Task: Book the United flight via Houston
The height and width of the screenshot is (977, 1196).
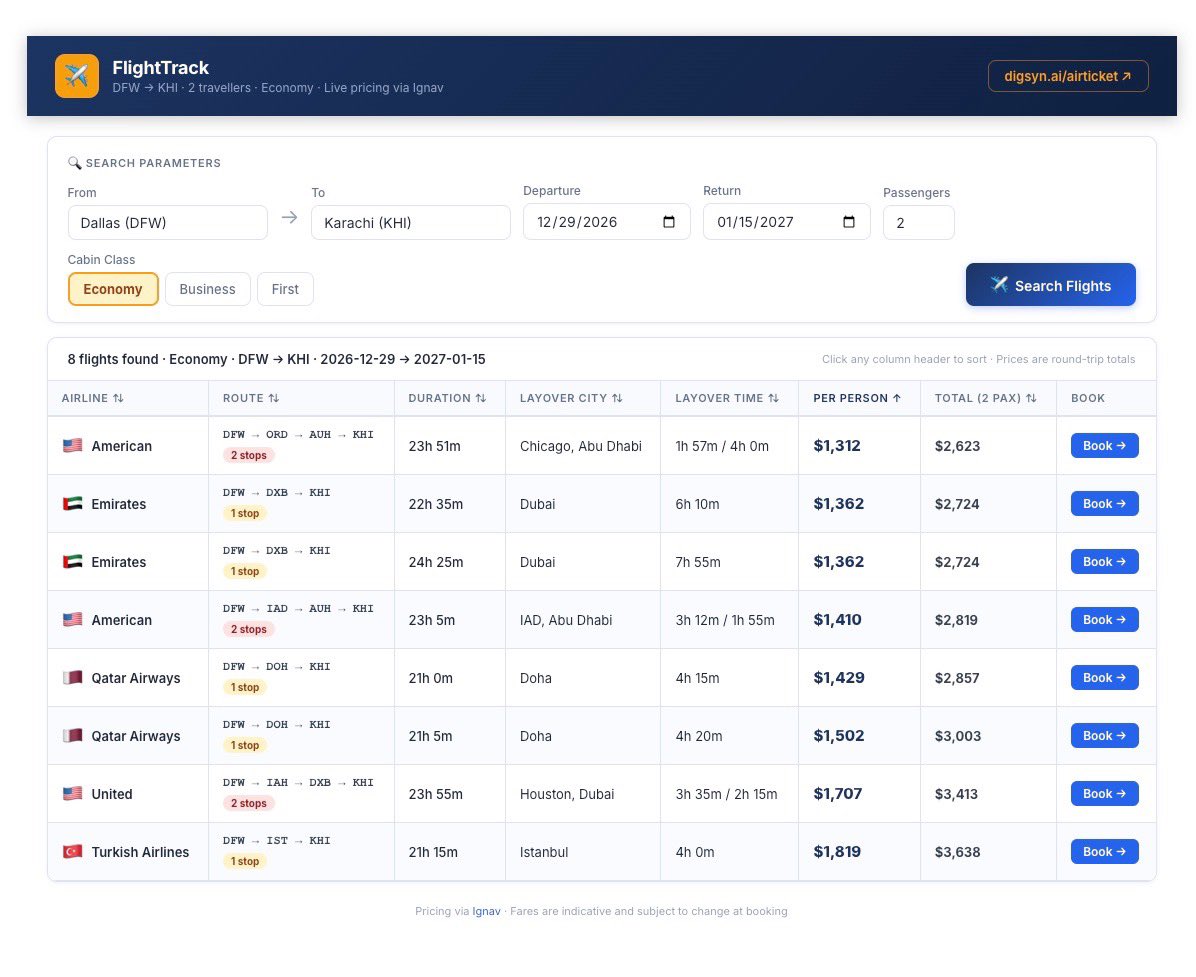Action: (x=1104, y=793)
